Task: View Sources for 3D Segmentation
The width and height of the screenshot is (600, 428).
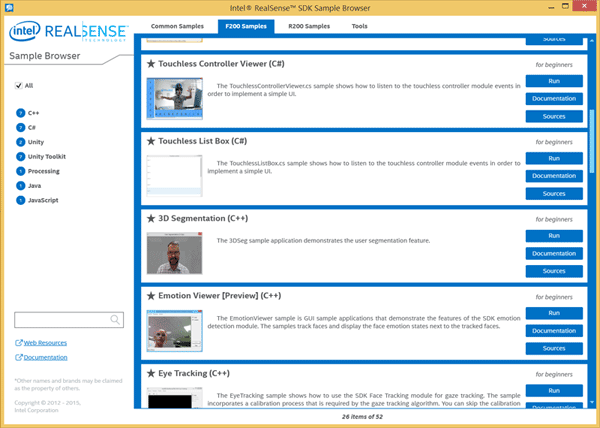Action: click(x=554, y=271)
